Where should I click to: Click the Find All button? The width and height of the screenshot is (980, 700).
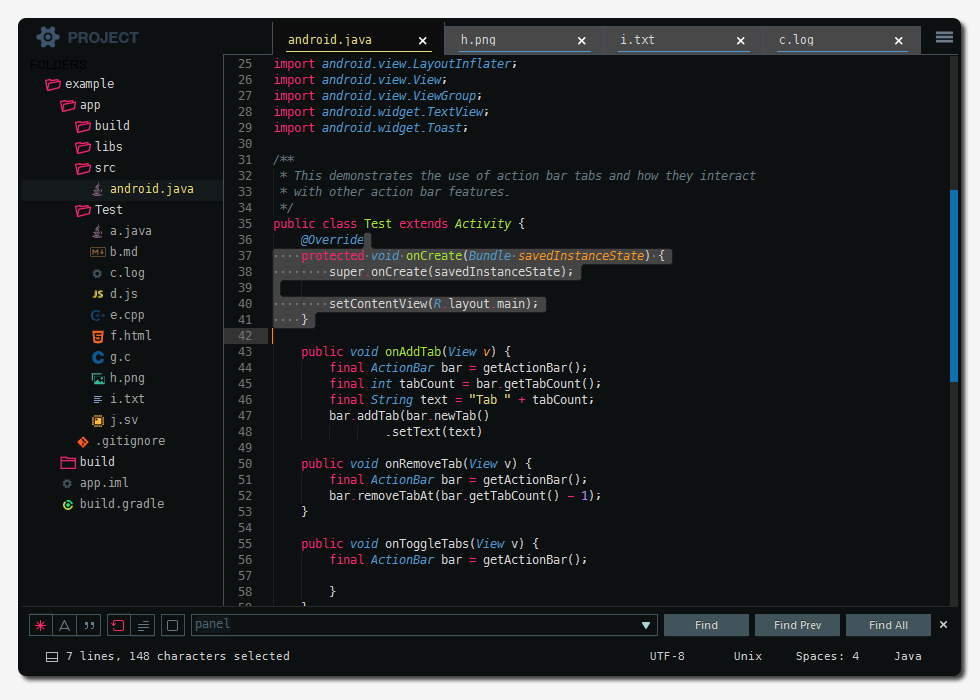click(x=888, y=624)
